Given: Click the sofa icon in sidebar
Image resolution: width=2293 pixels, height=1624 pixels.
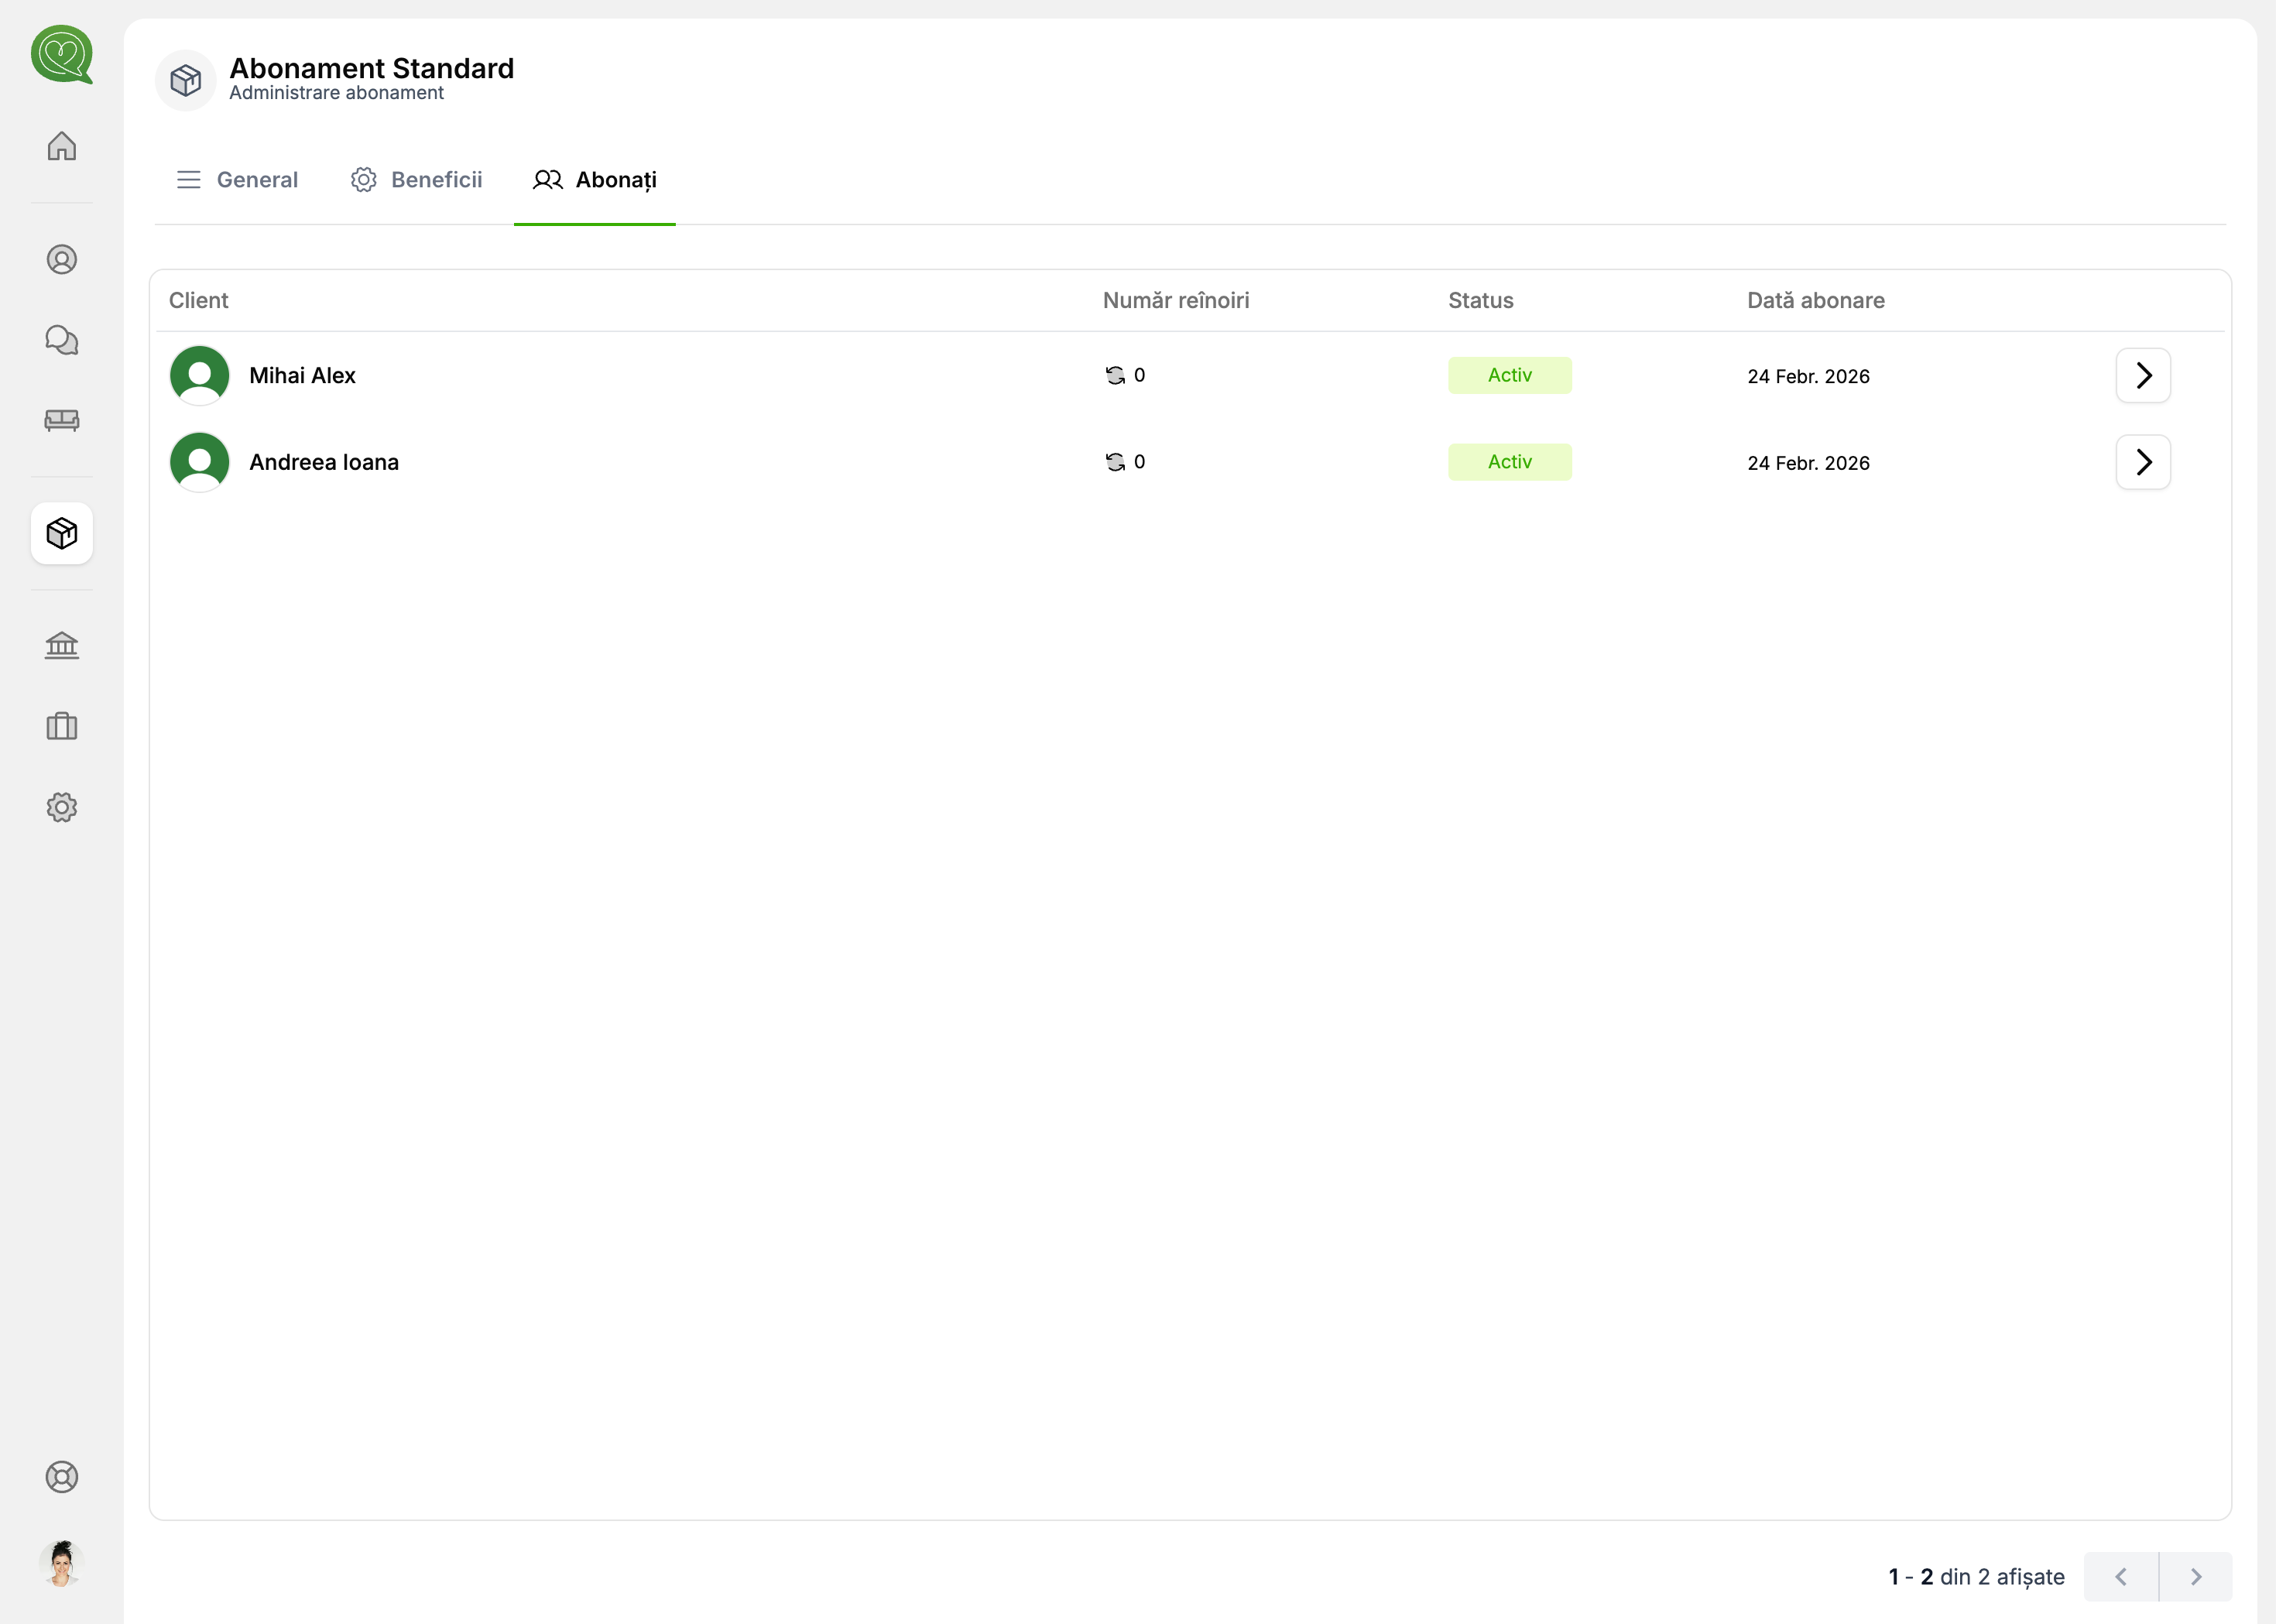Looking at the screenshot, I should coord(62,421).
